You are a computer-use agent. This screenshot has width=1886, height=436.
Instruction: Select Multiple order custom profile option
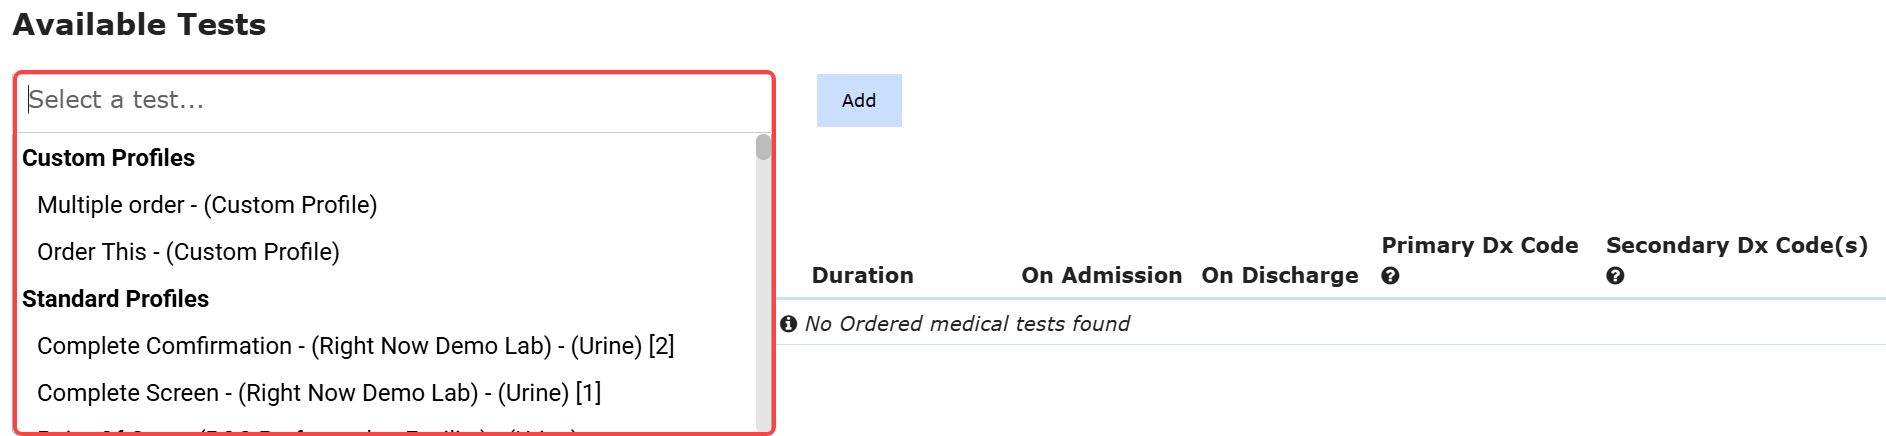[207, 205]
